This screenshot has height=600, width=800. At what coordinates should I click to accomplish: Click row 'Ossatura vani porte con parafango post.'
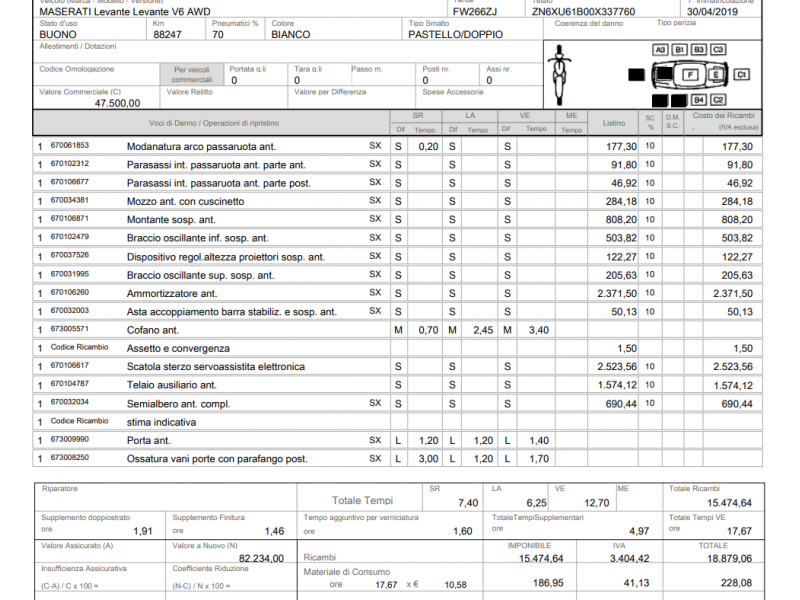(397, 459)
